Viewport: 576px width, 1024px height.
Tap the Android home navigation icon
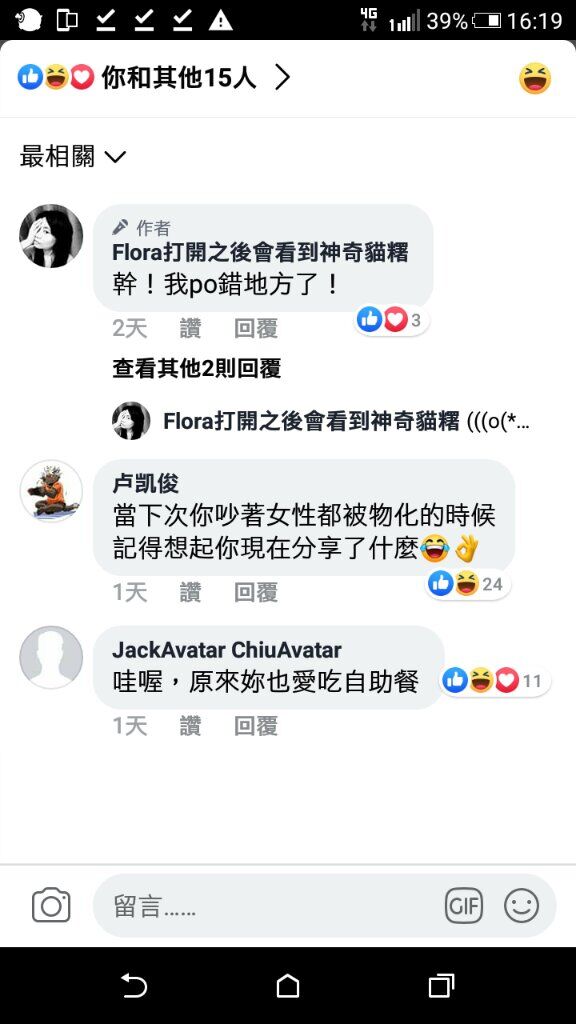tap(288, 985)
